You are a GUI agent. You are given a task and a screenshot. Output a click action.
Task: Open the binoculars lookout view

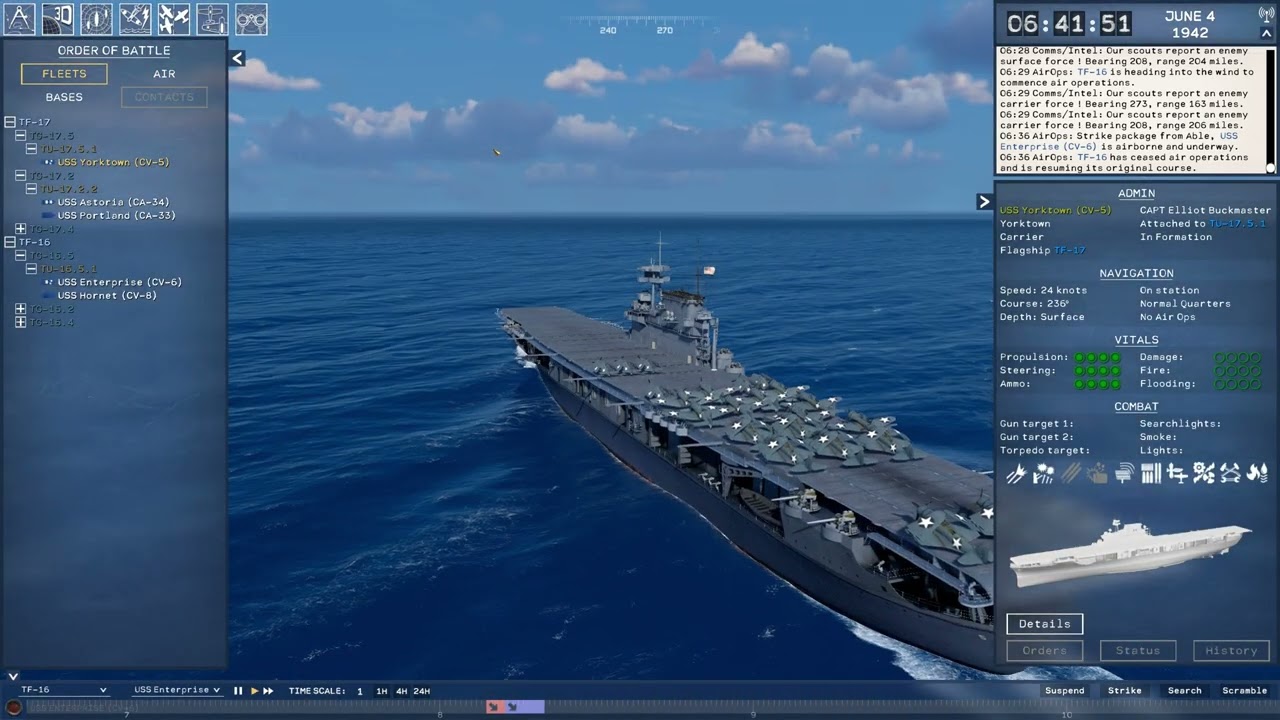pos(252,18)
